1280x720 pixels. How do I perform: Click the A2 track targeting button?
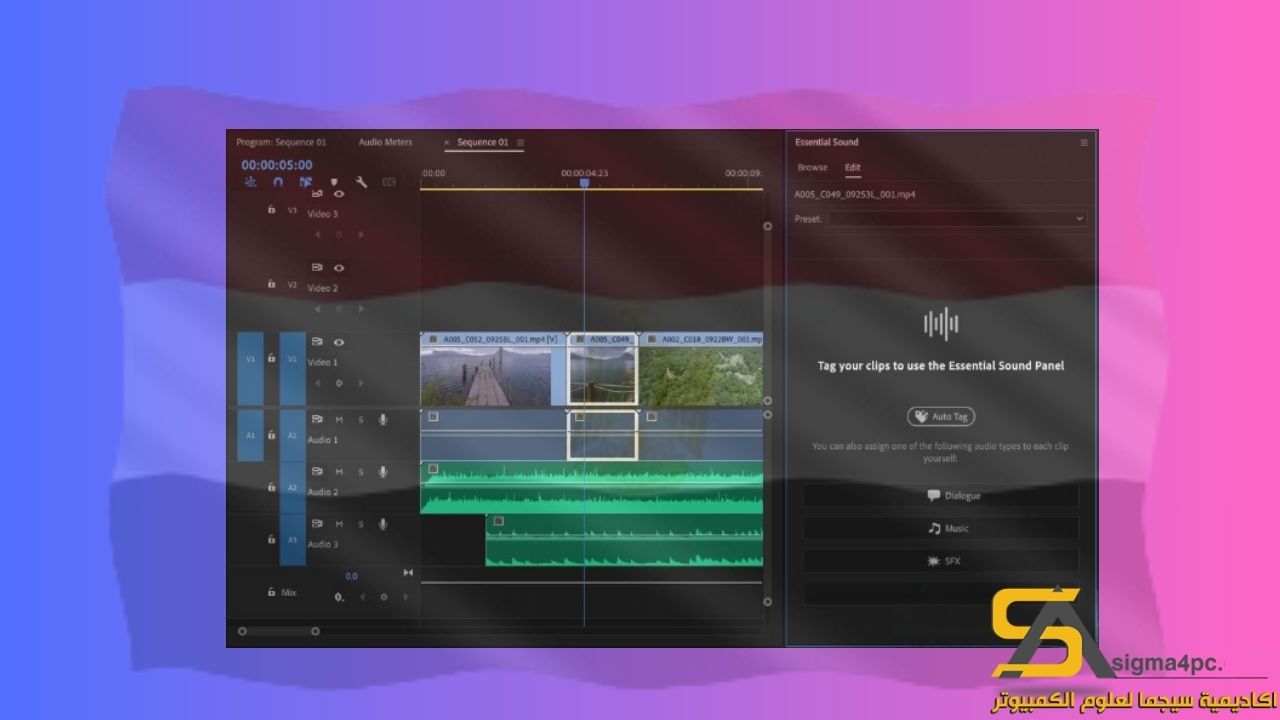[293, 488]
